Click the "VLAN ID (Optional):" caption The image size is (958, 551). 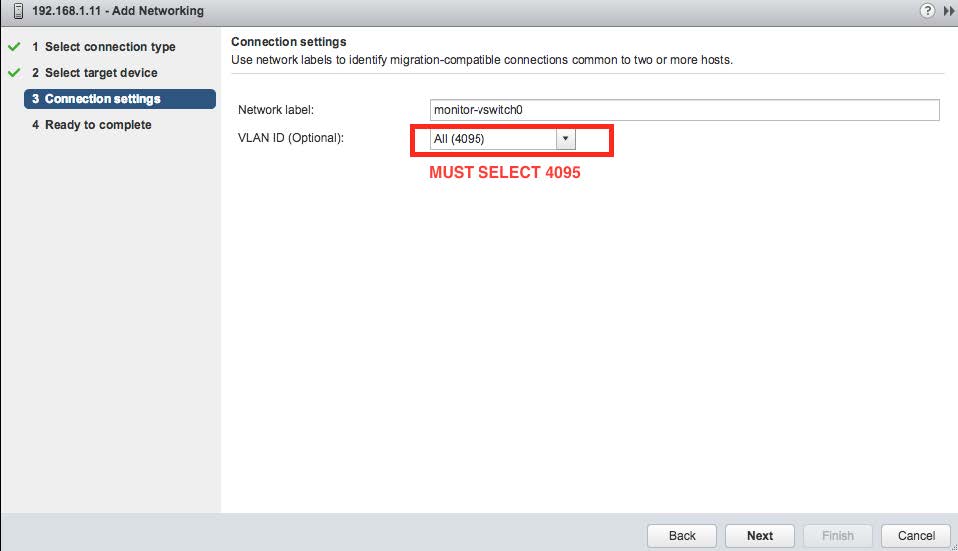coord(291,138)
